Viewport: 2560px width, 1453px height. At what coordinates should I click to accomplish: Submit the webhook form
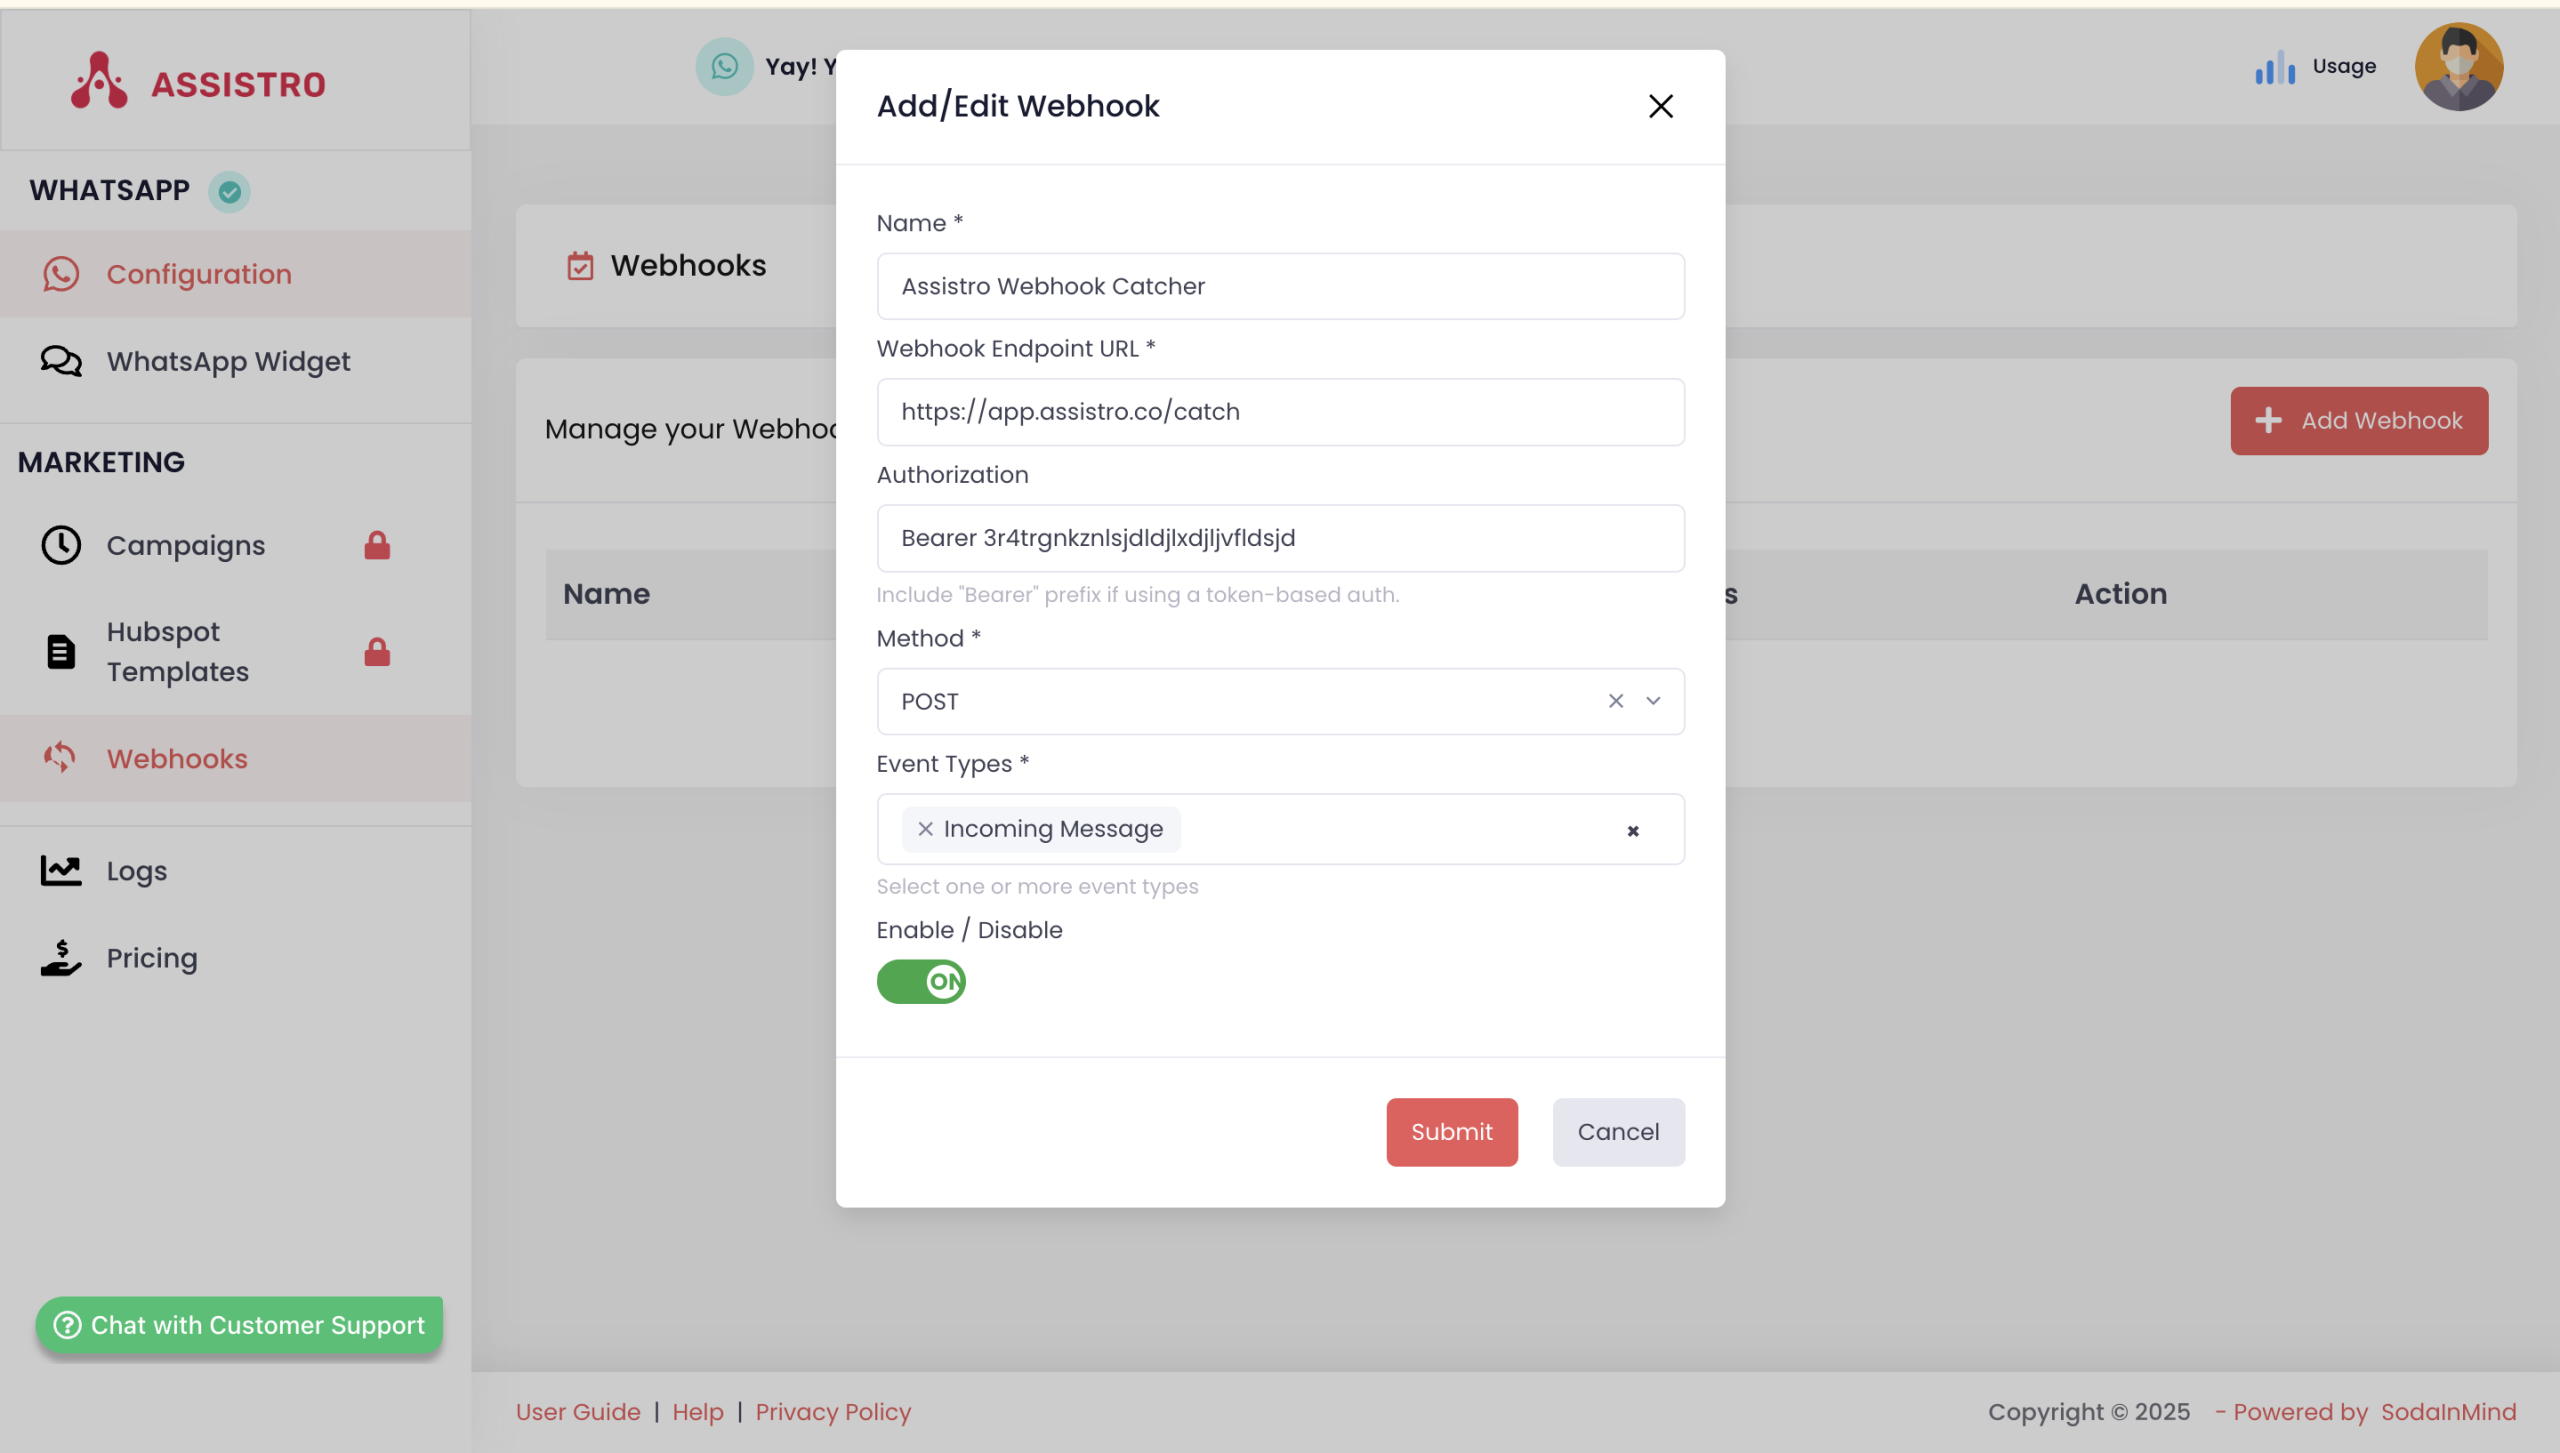[1451, 1131]
